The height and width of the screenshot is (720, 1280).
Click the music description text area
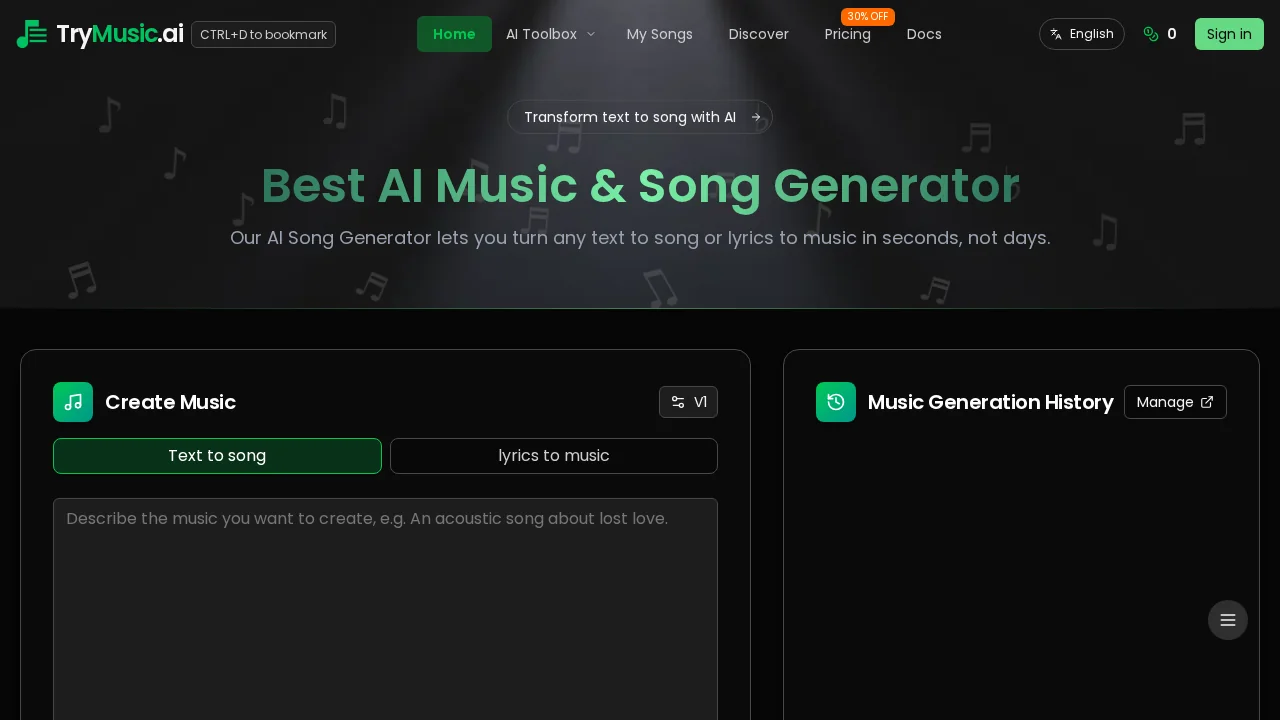tap(385, 600)
